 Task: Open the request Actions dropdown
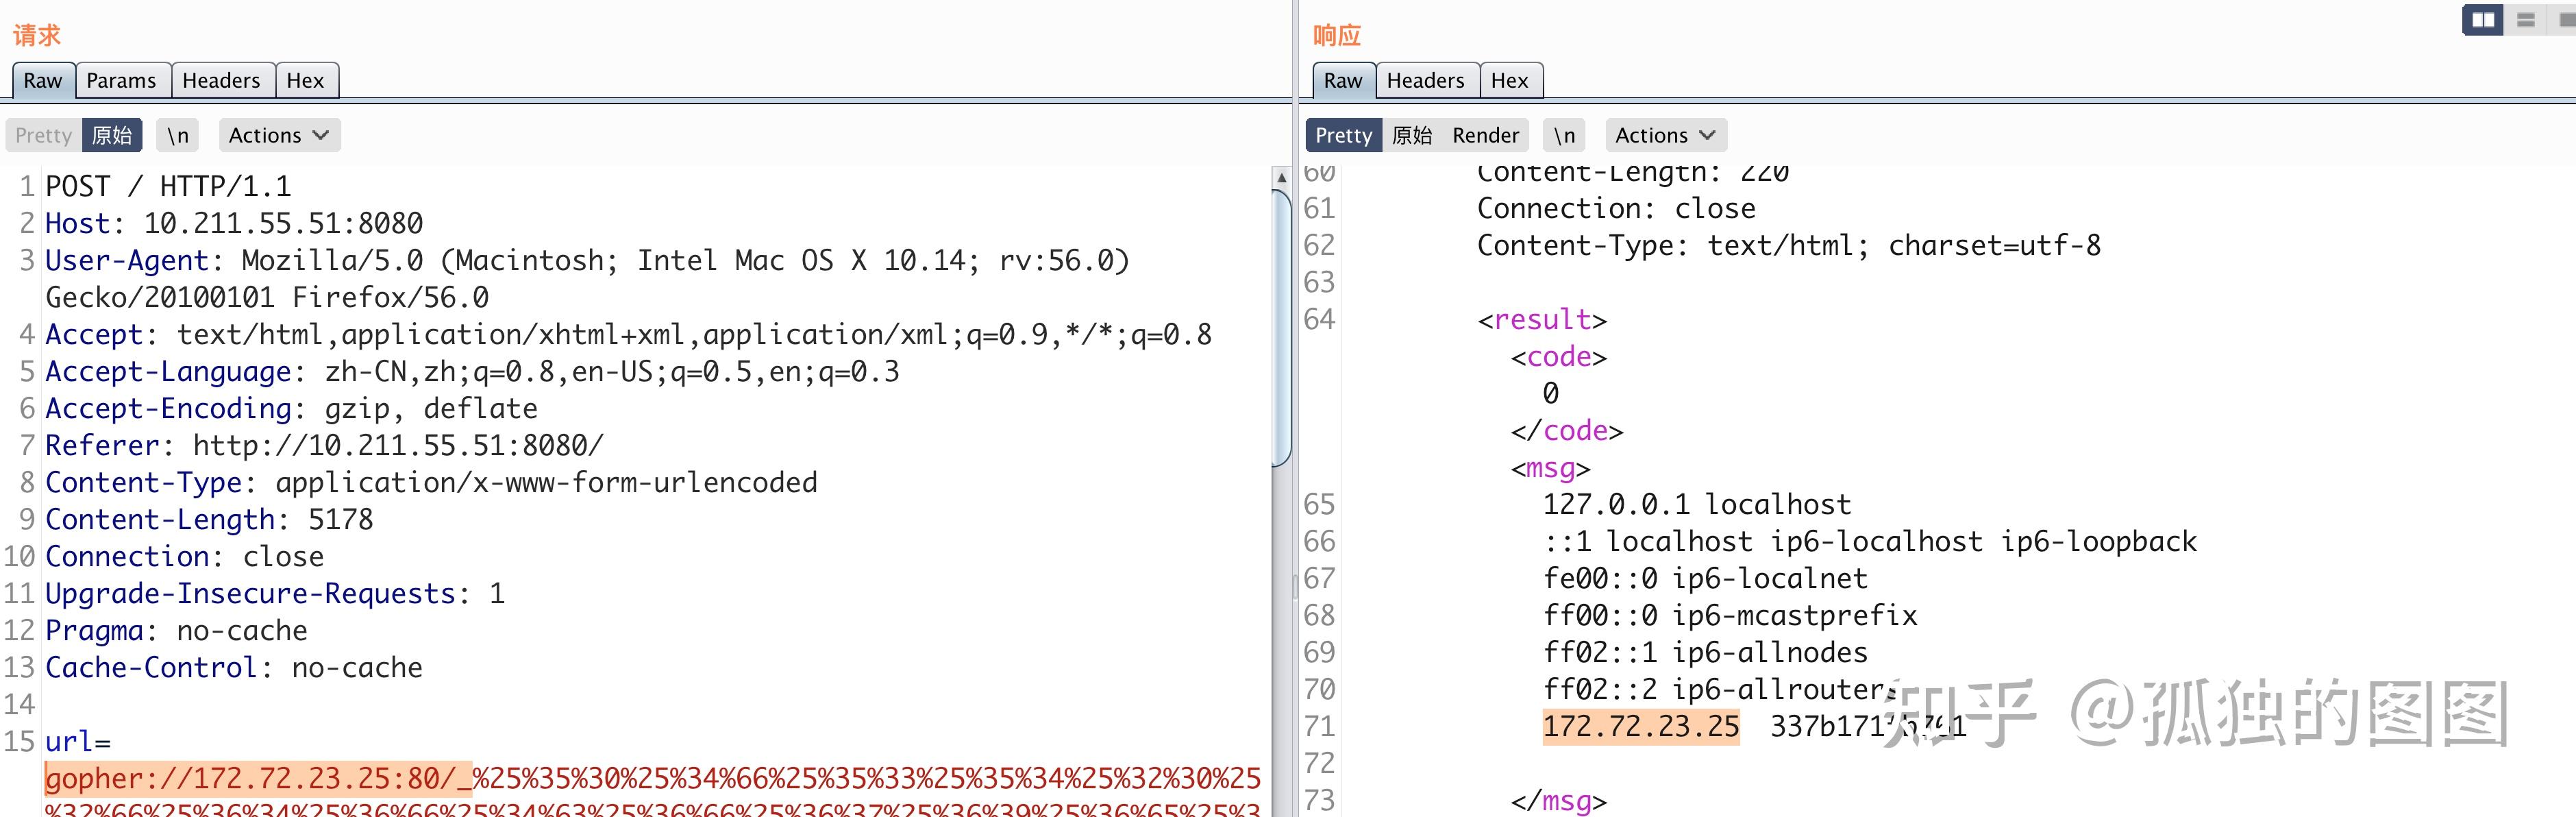[279, 135]
